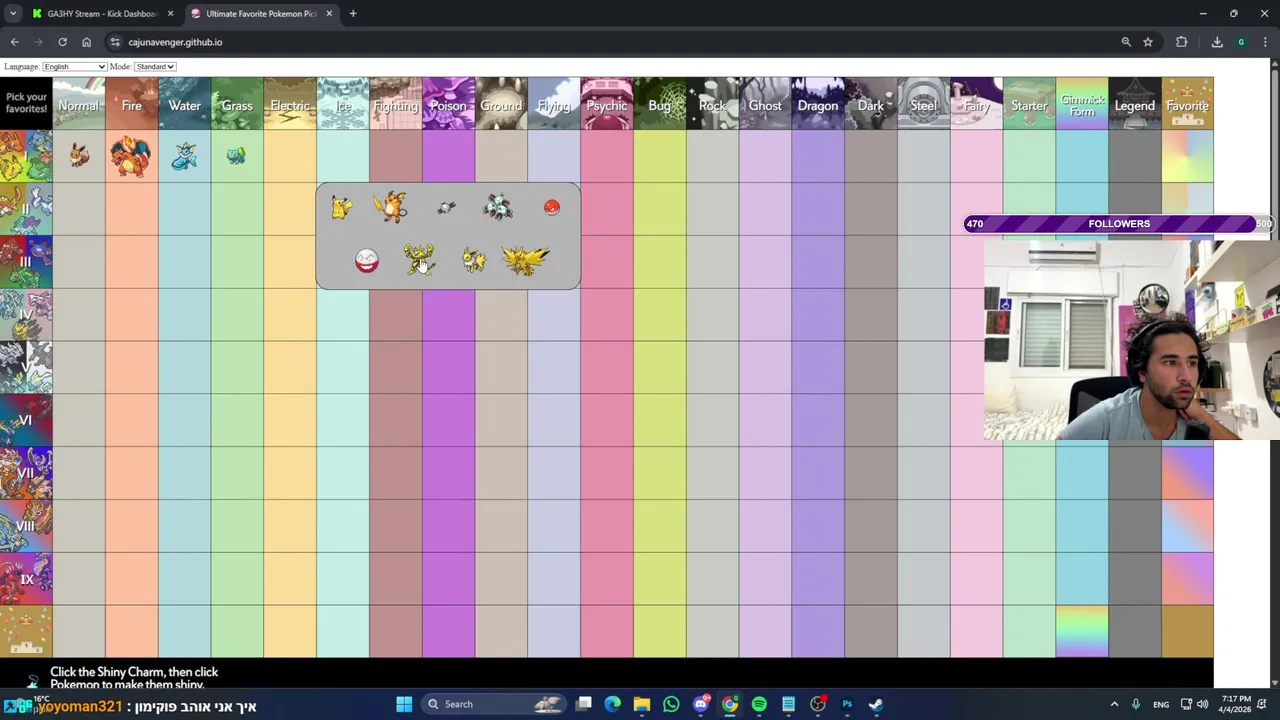This screenshot has height=720, width=1280.
Task: Click the Ghost type header
Action: 765,104
